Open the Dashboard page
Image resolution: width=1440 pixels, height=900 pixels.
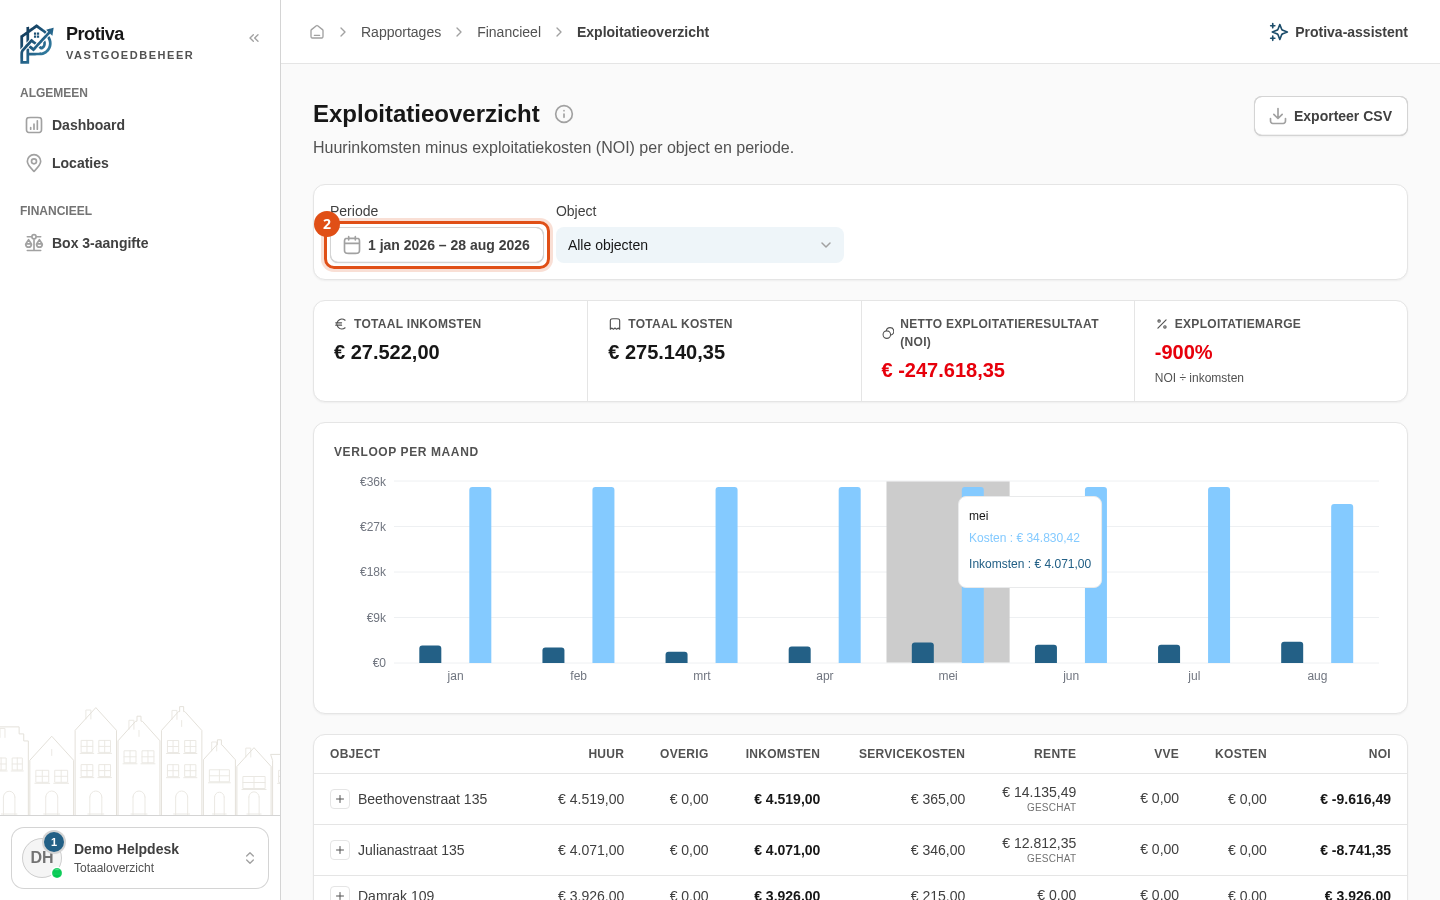coord(140,125)
